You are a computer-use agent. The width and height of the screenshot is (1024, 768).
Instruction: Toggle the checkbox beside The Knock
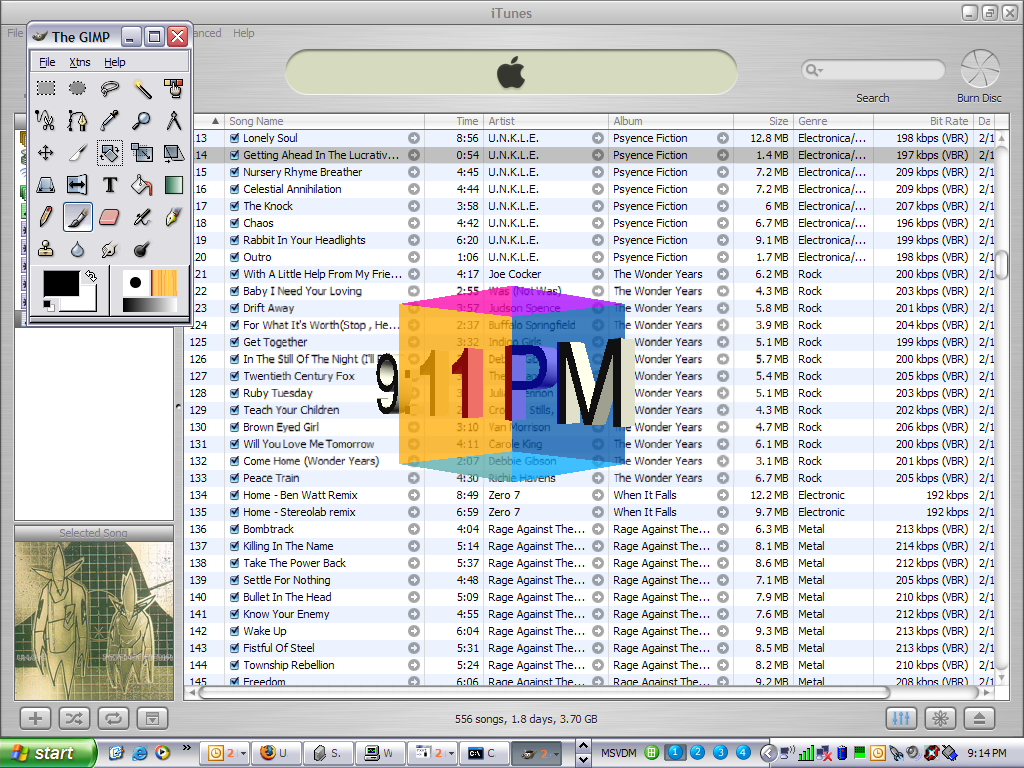pos(234,206)
